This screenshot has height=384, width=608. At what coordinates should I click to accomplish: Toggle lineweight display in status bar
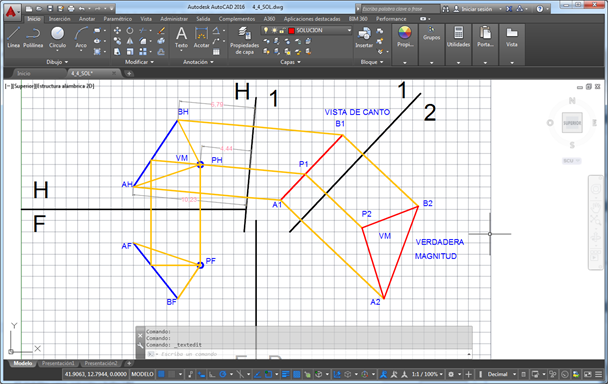286,374
